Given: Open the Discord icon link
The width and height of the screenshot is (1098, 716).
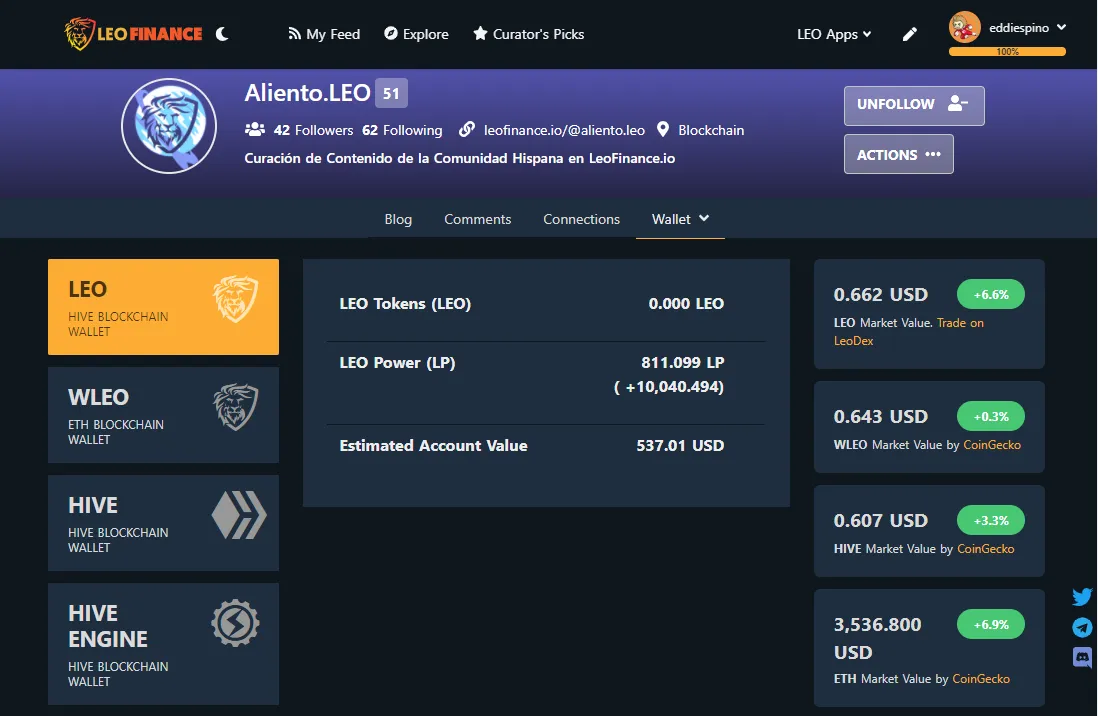Looking at the screenshot, I should point(1082,657).
